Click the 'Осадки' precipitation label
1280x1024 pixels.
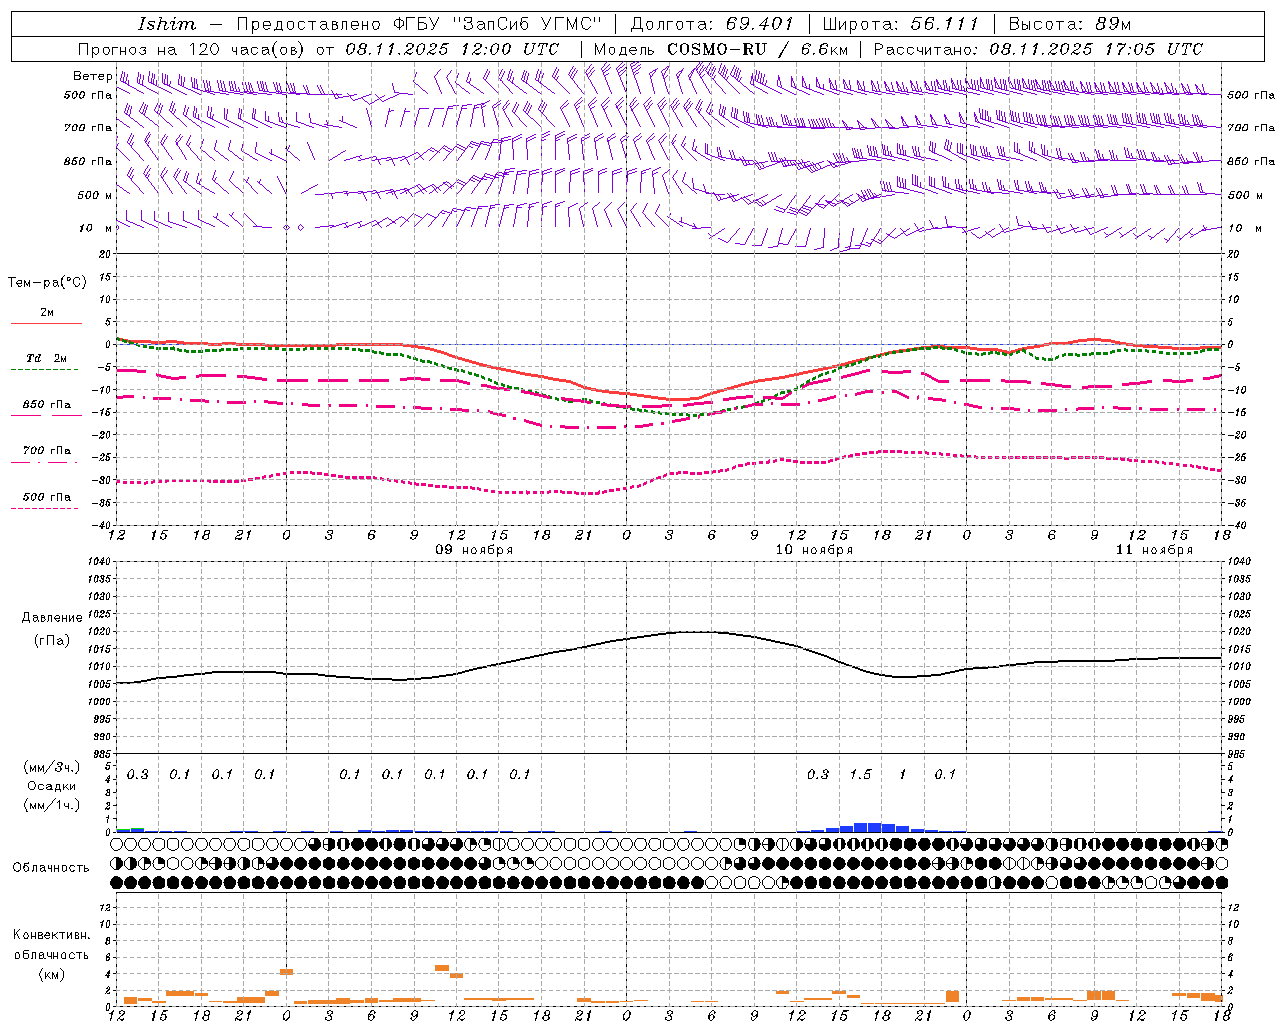[52, 786]
